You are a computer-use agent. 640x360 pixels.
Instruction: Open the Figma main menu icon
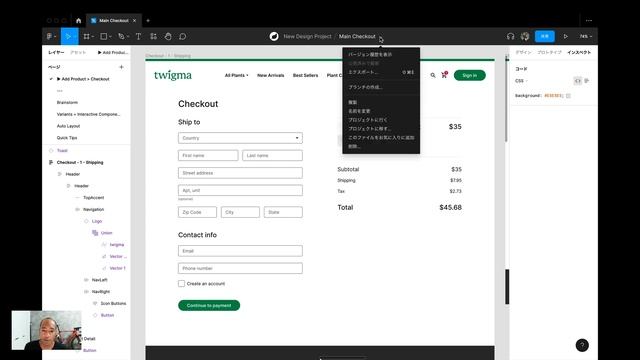[49, 36]
